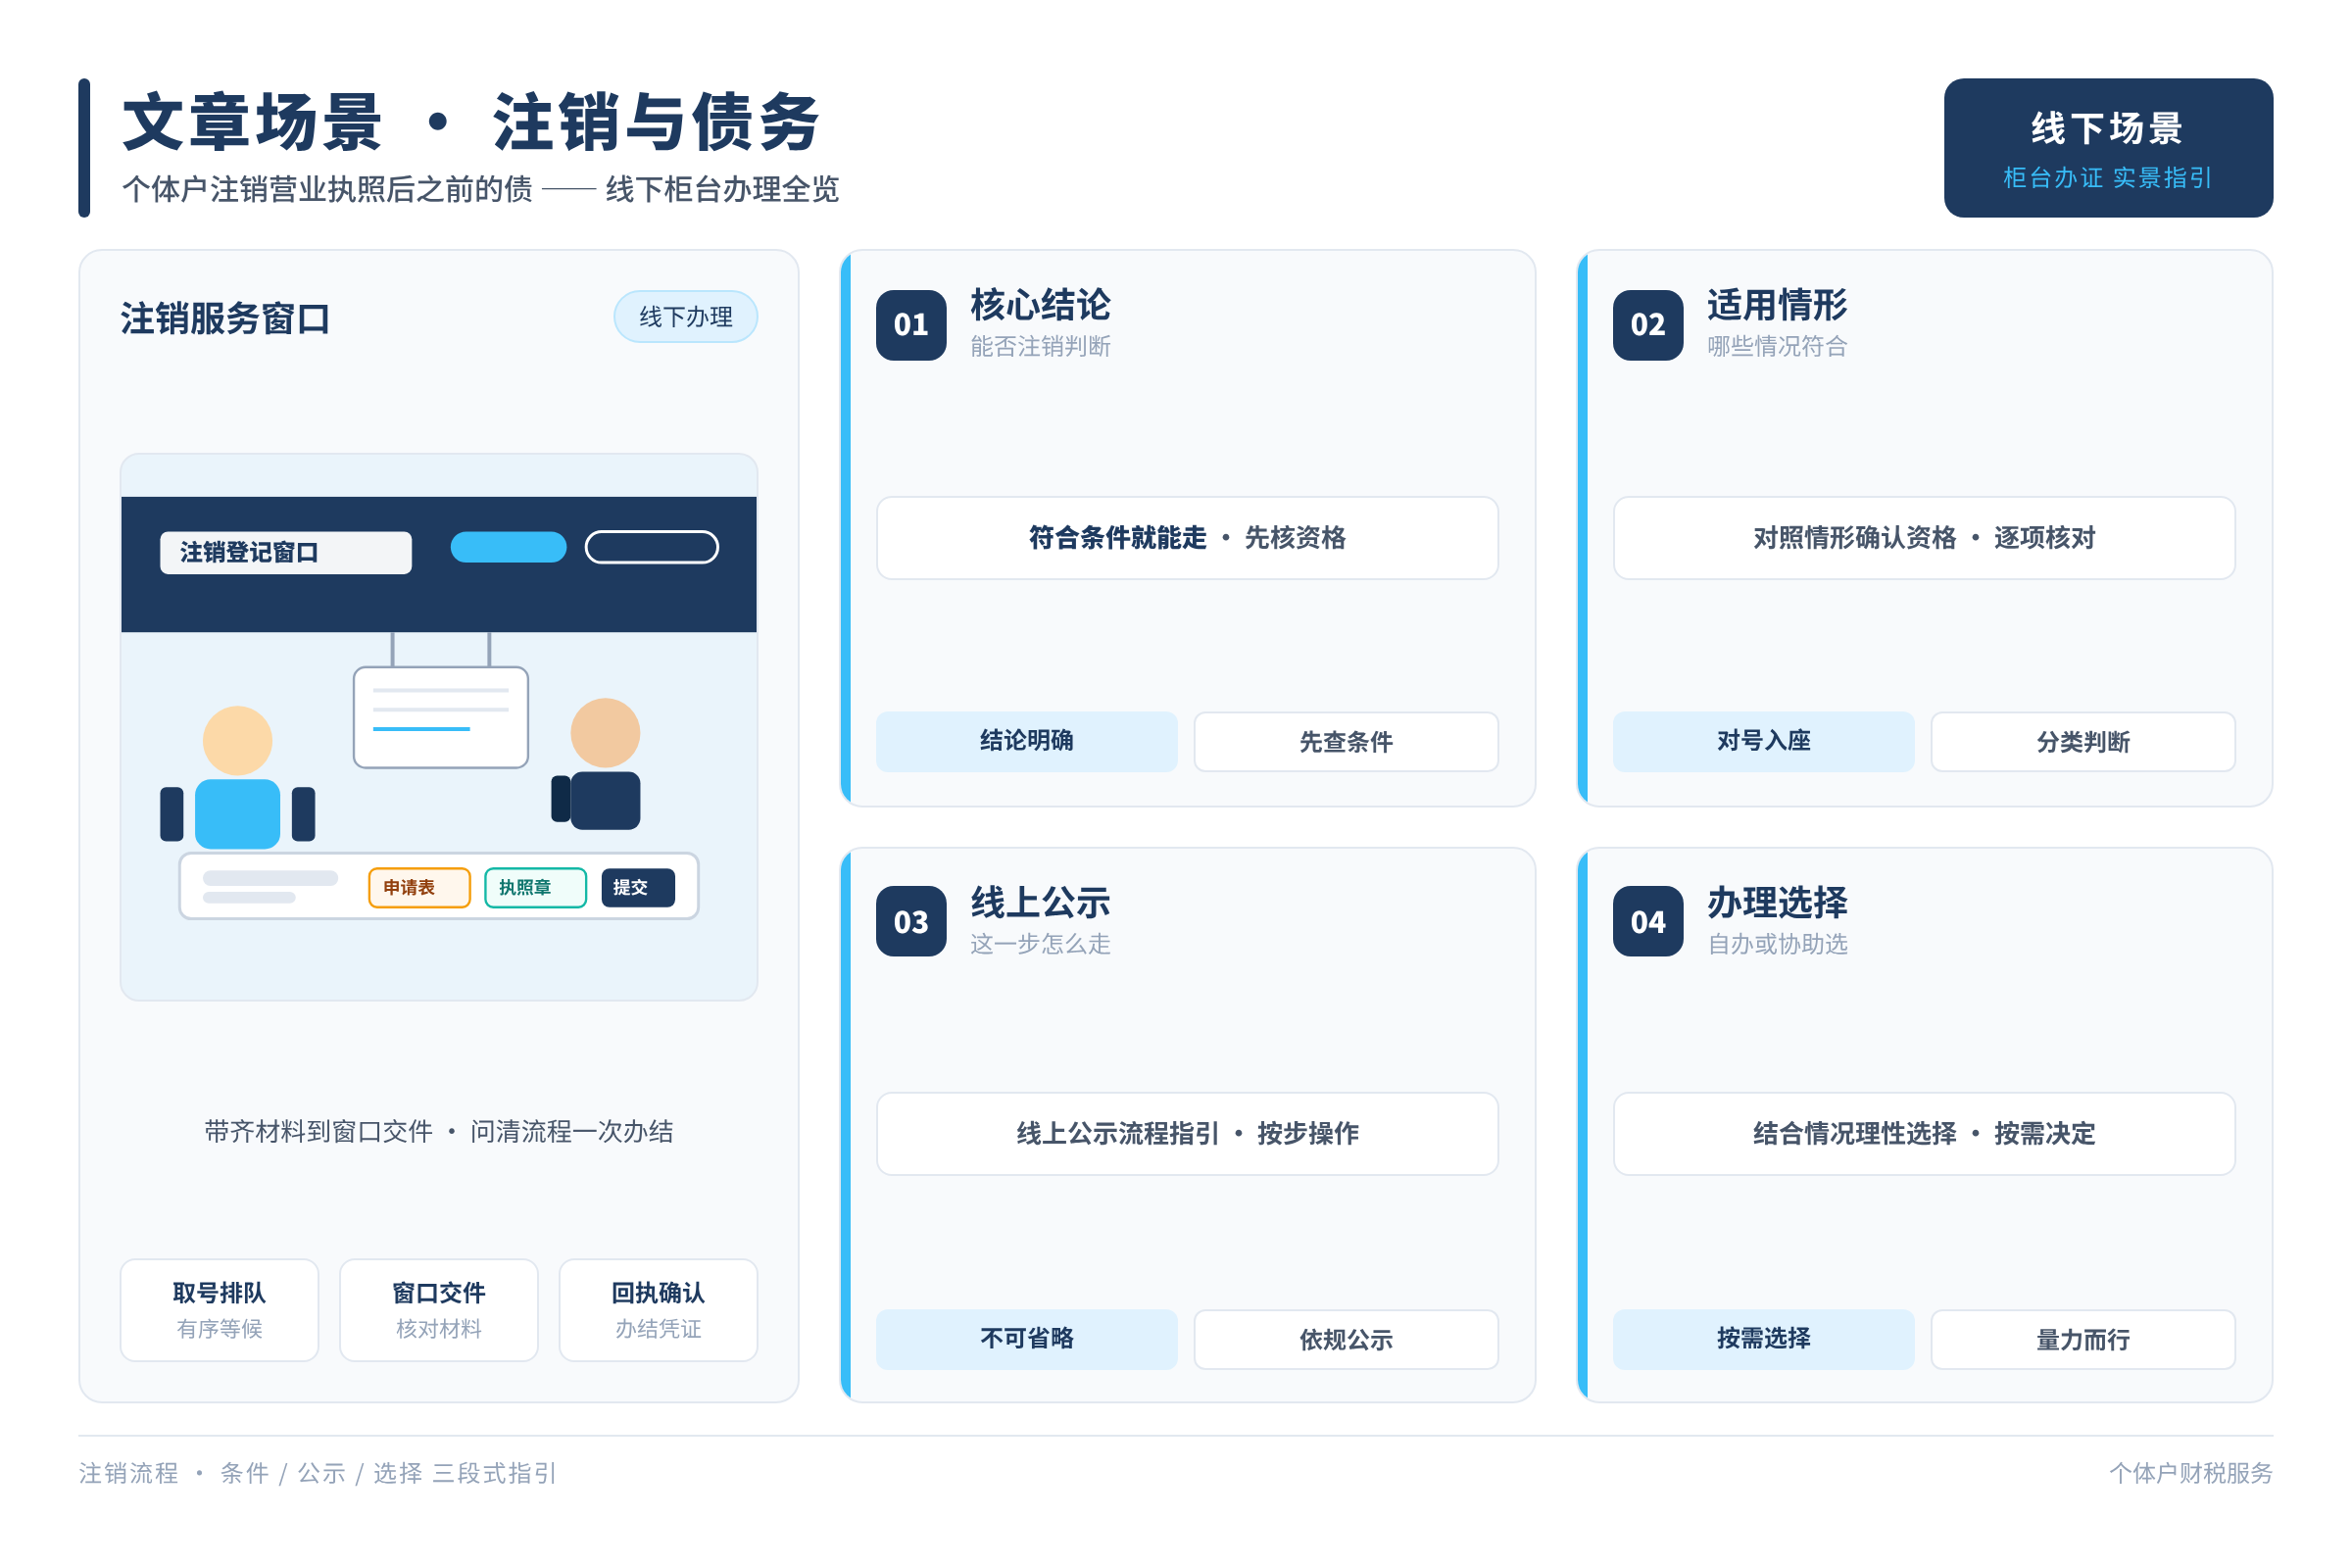2352x1568 pixels.
Task: Click the 注销服务窗口 panel title
Action: (225, 319)
